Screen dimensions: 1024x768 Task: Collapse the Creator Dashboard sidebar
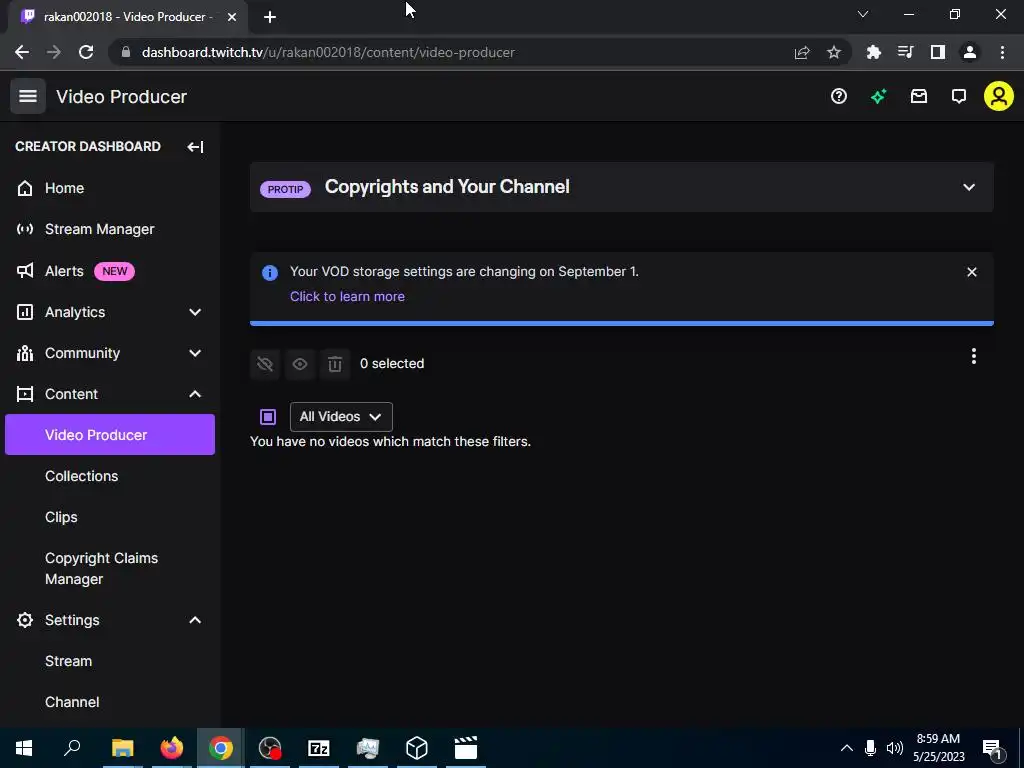(195, 147)
